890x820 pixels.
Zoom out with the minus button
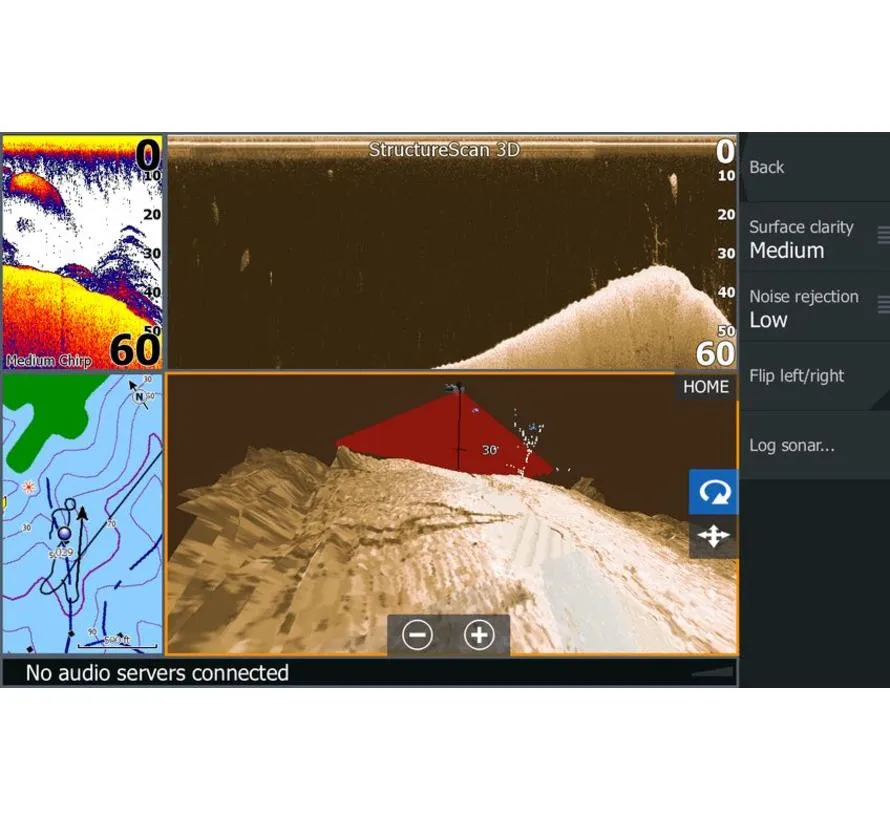point(418,635)
